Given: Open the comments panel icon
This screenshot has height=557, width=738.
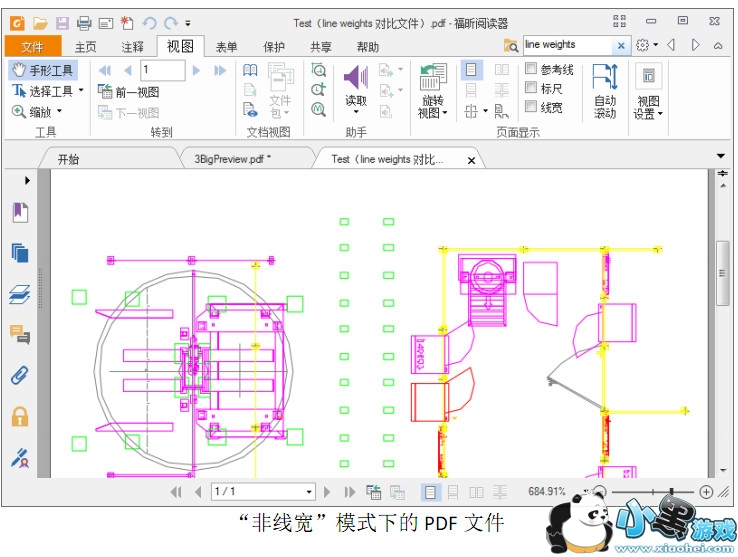Looking at the screenshot, I should pos(20,334).
